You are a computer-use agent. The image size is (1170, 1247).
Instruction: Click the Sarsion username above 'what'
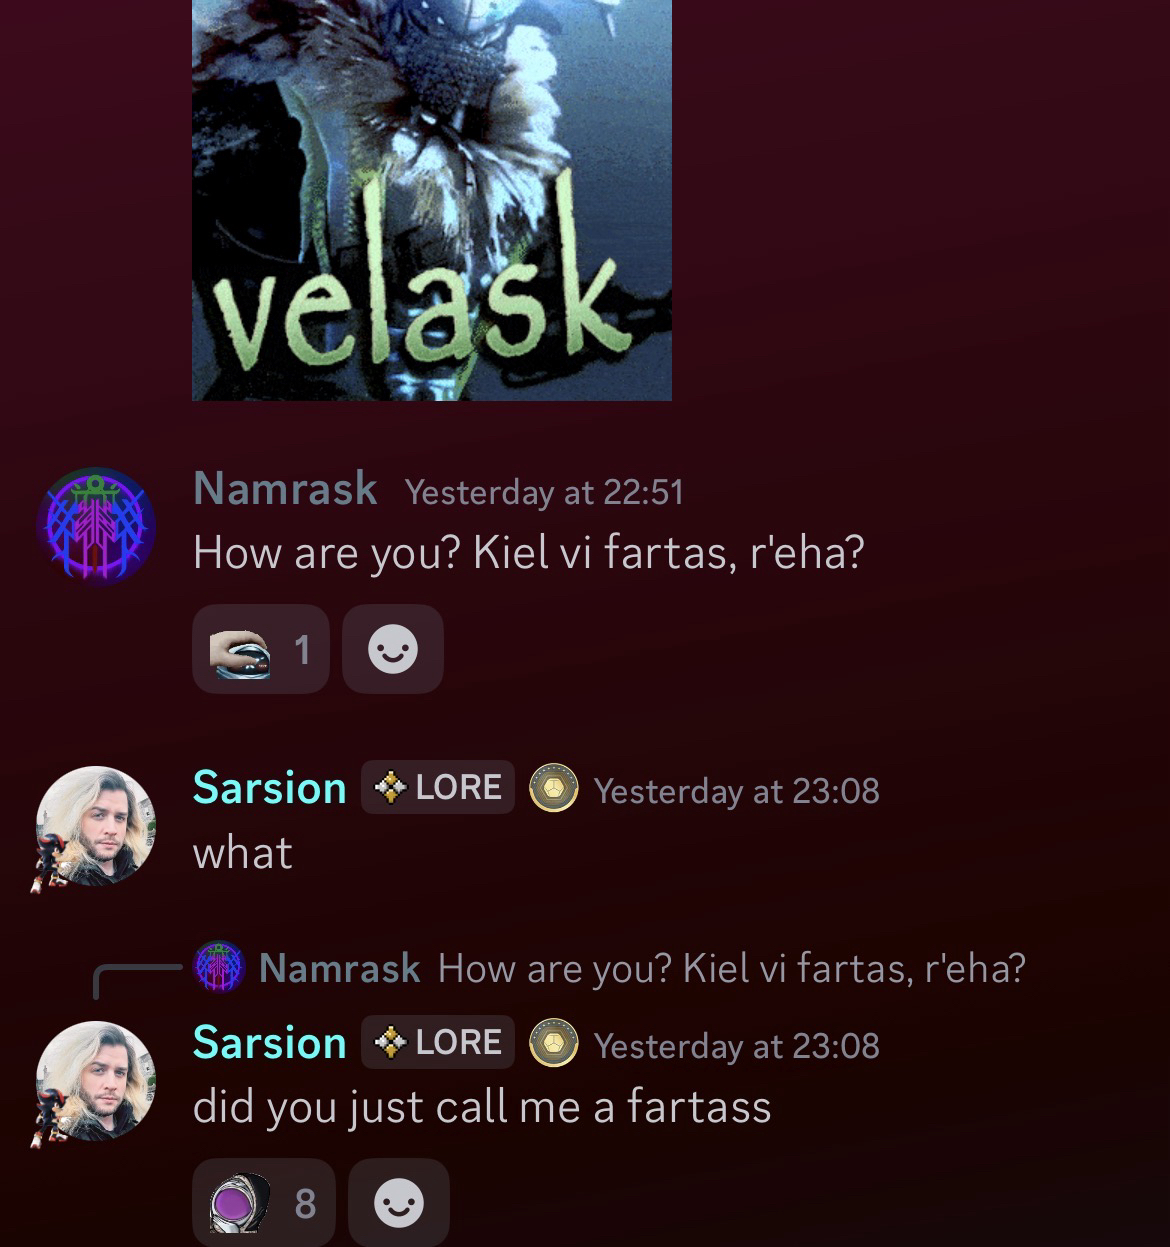[269, 788]
